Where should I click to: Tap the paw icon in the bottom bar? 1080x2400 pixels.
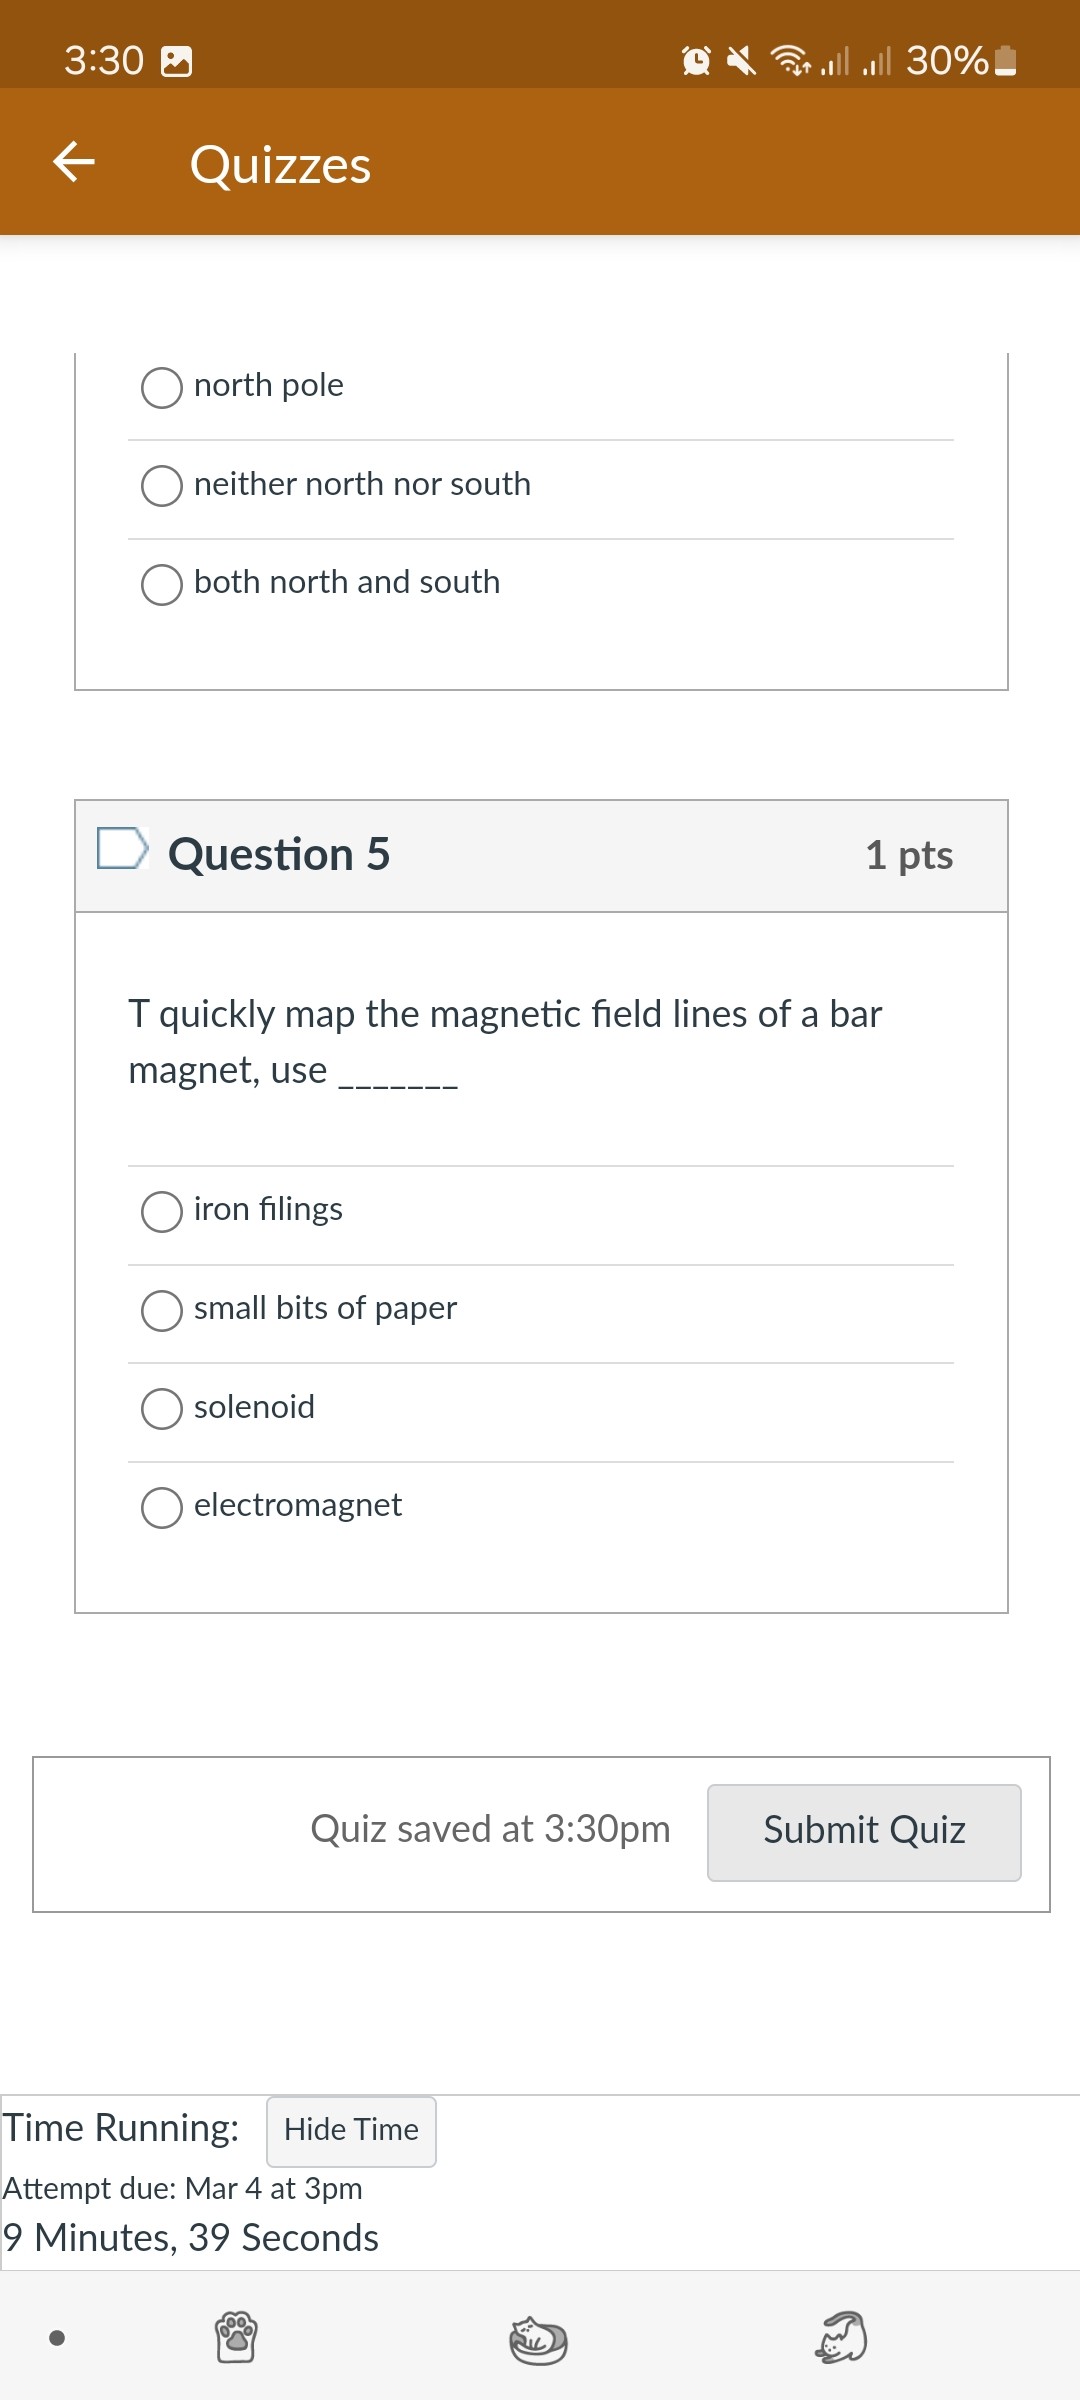pos(235,2337)
